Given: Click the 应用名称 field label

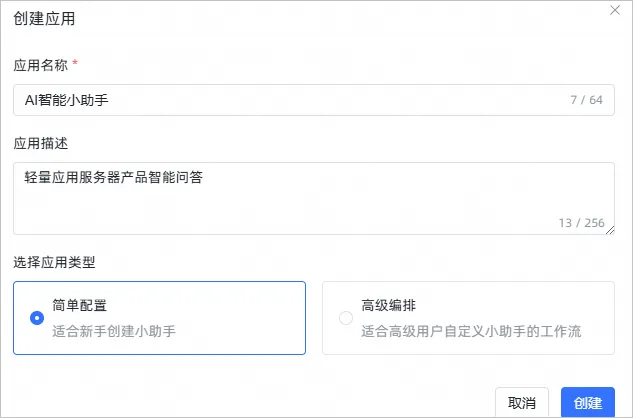Looking at the screenshot, I should (39, 65).
